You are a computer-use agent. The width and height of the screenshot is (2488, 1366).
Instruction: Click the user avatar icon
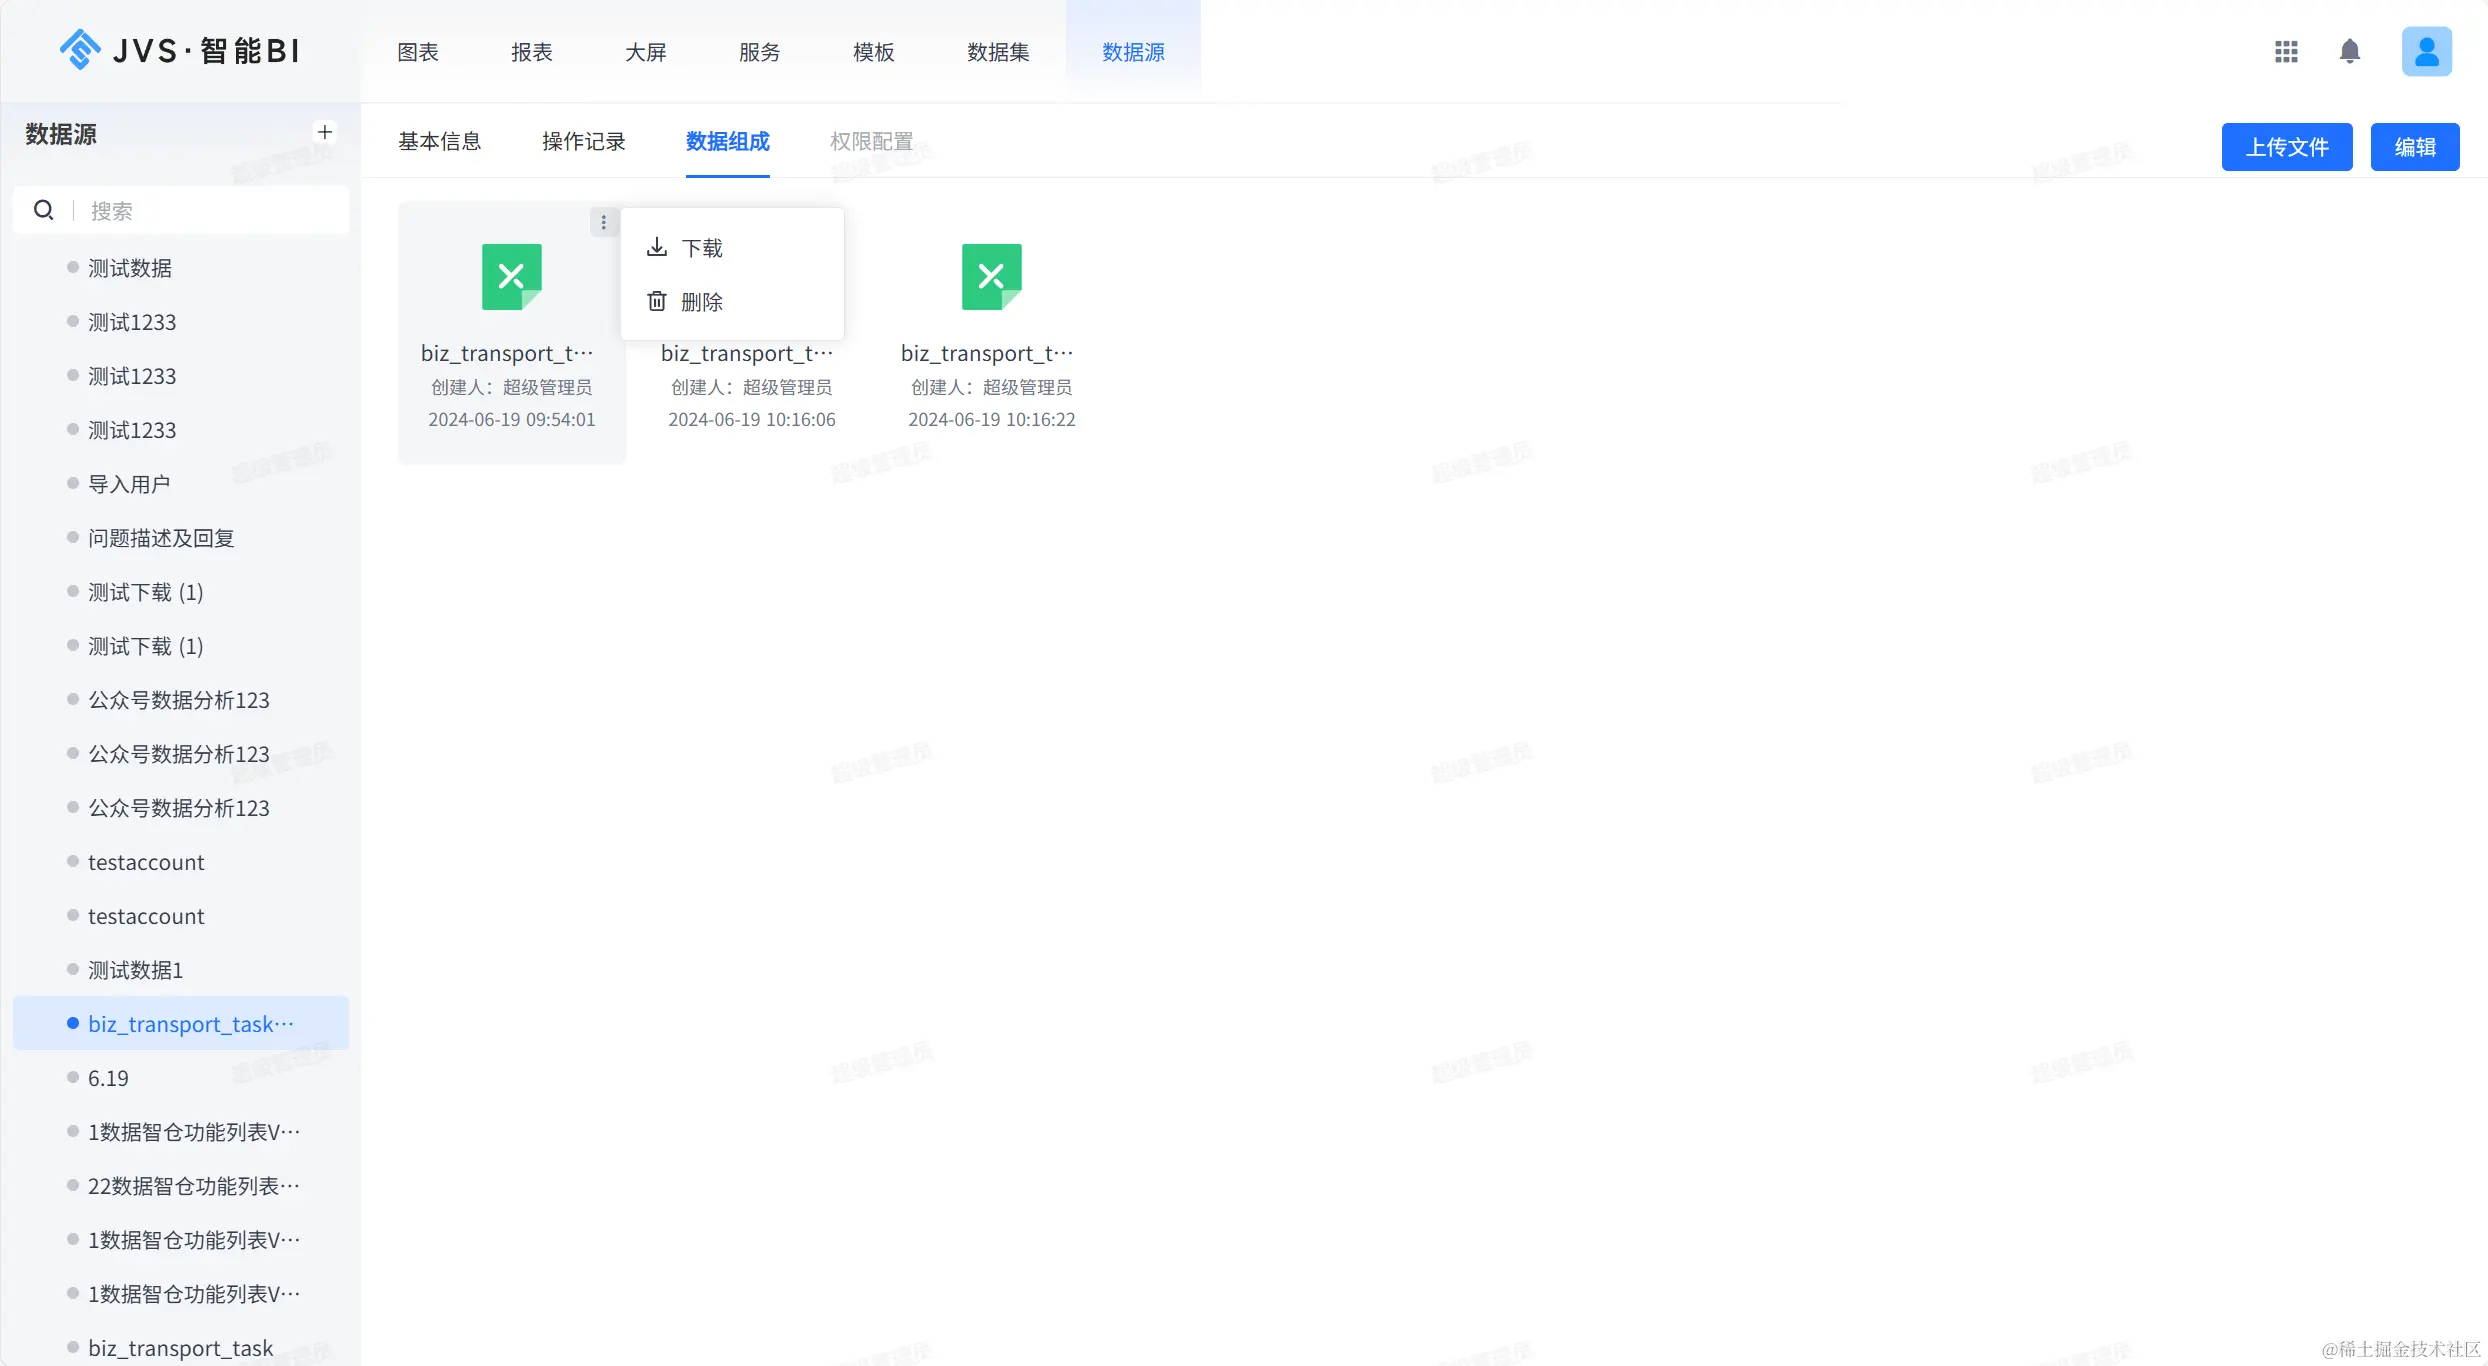[x=2426, y=51]
